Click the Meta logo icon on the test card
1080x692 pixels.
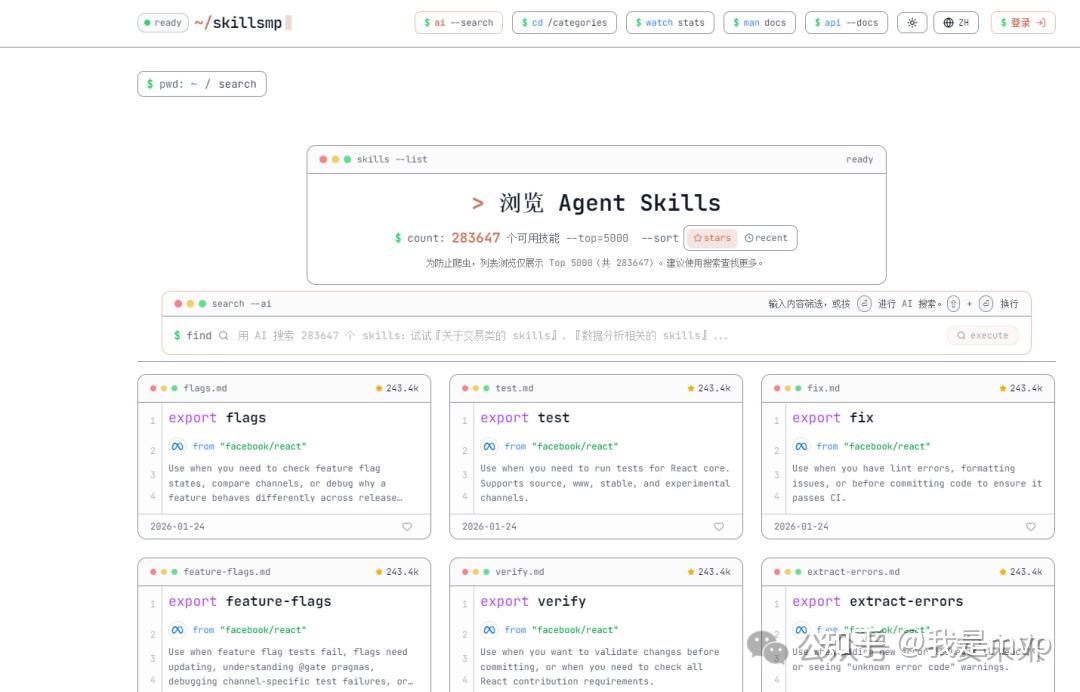[x=490, y=446]
